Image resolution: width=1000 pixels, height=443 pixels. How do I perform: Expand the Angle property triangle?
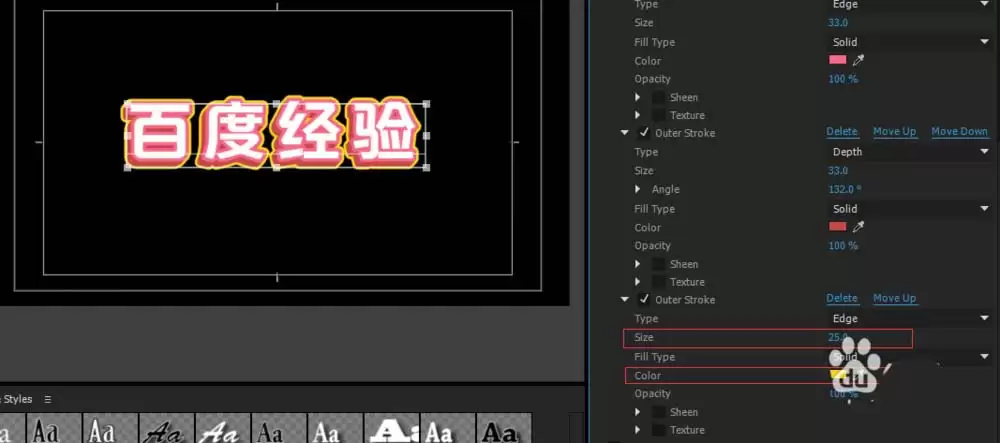point(638,190)
